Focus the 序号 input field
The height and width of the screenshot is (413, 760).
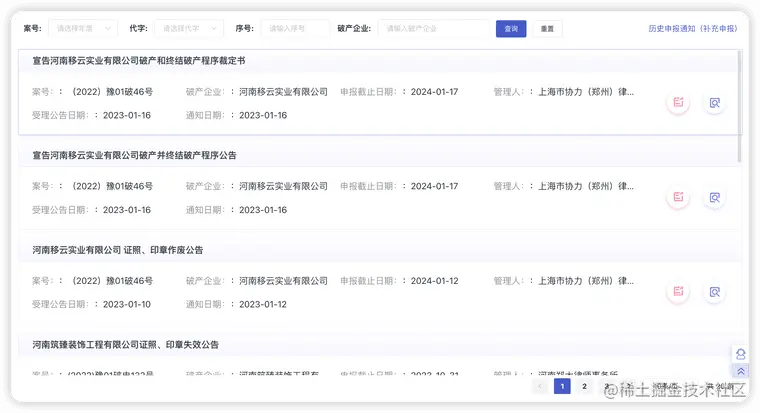coord(295,29)
